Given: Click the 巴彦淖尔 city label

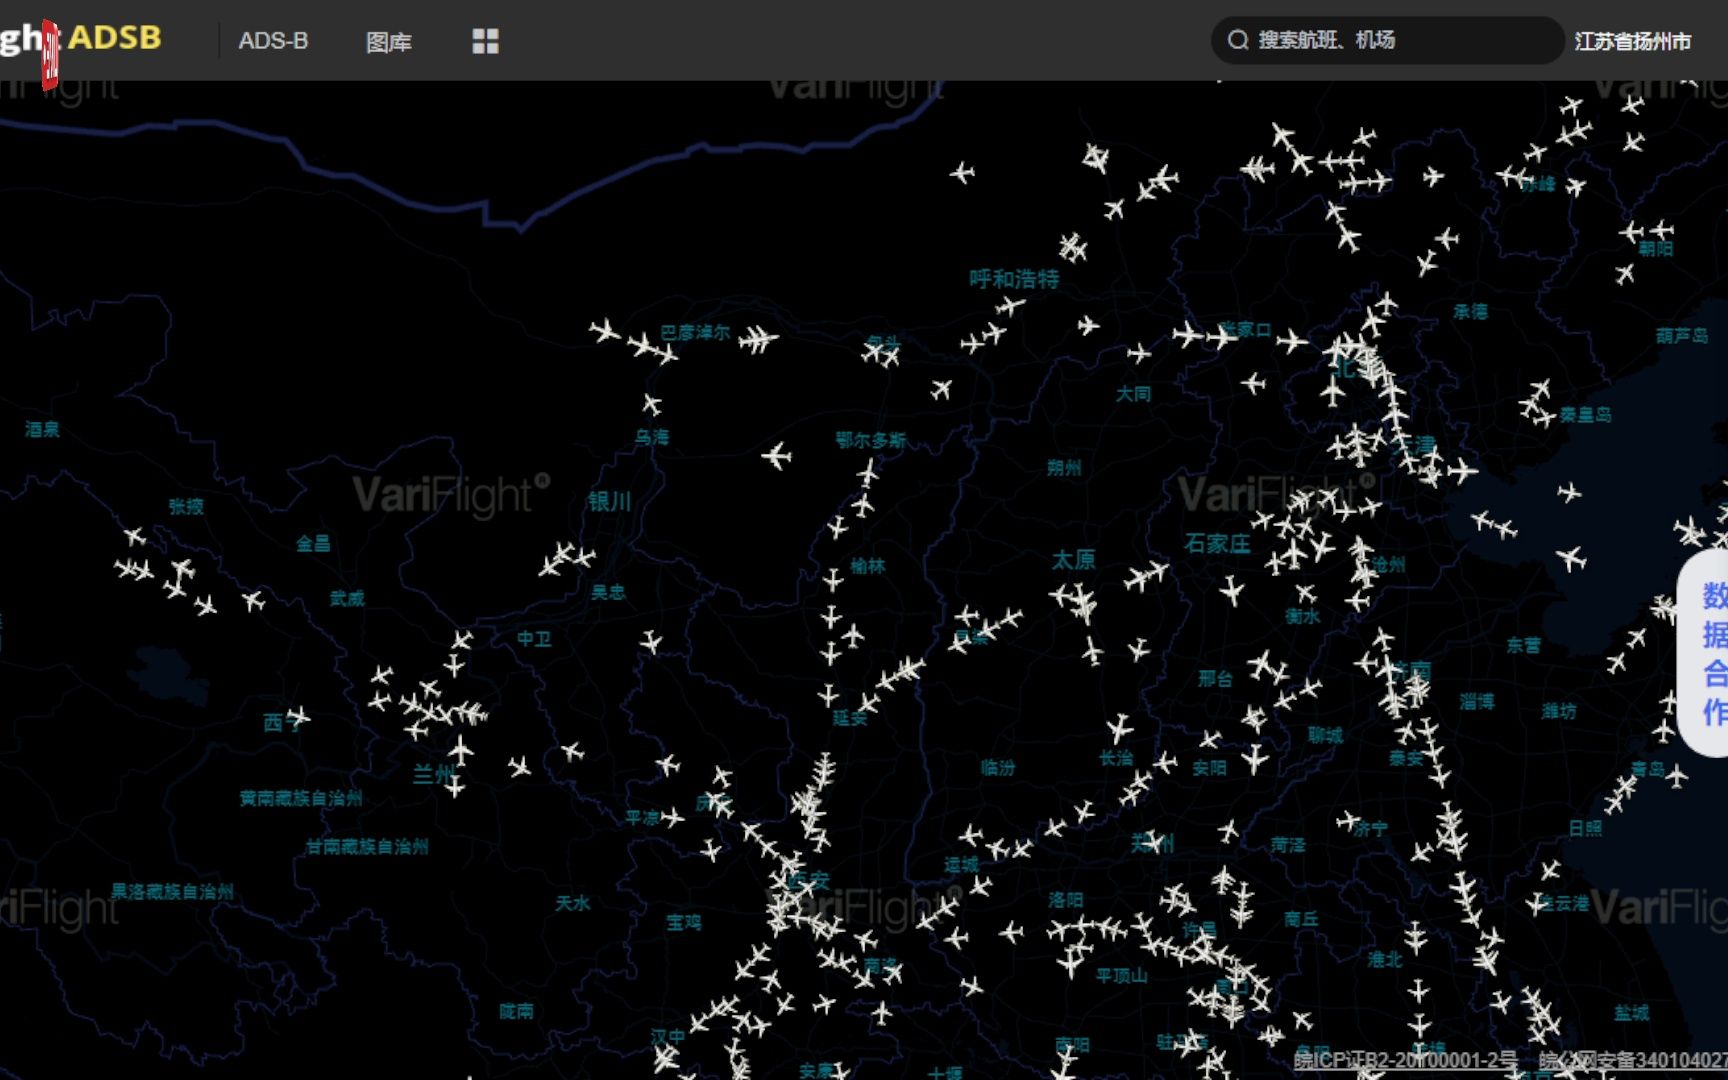Looking at the screenshot, I should (695, 332).
